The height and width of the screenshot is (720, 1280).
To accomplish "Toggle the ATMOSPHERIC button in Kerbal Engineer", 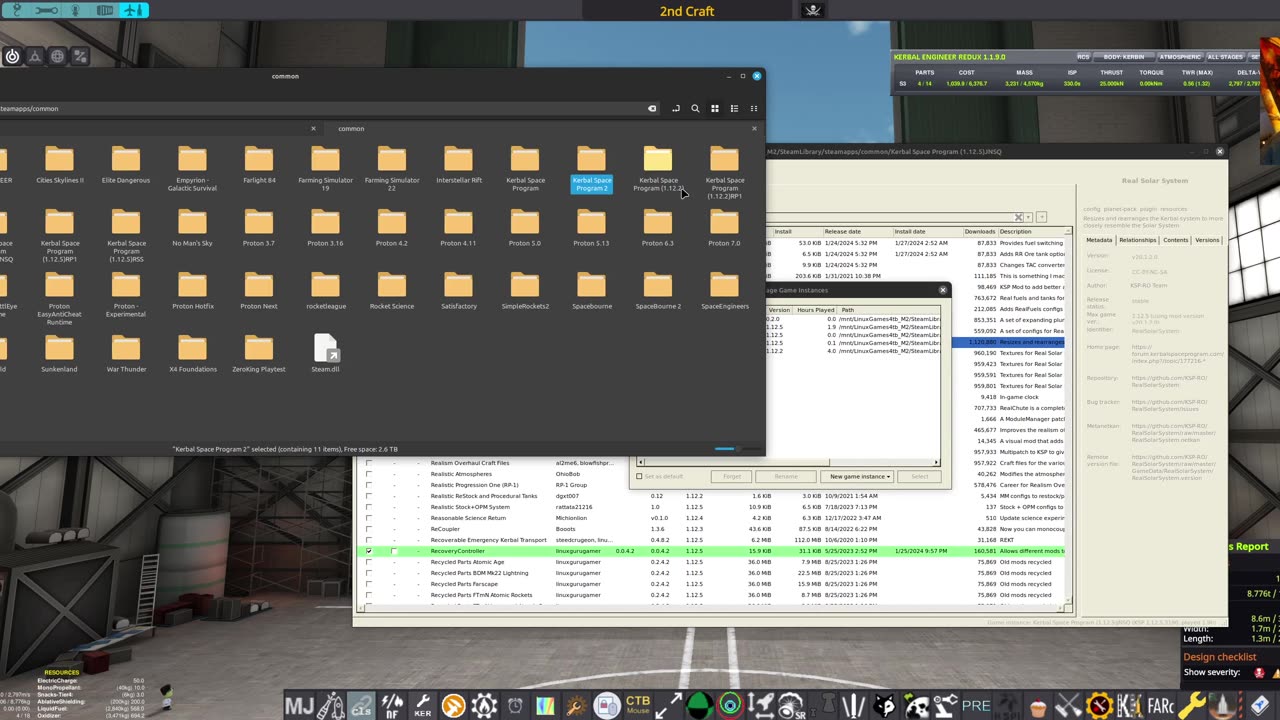I will tap(1180, 57).
